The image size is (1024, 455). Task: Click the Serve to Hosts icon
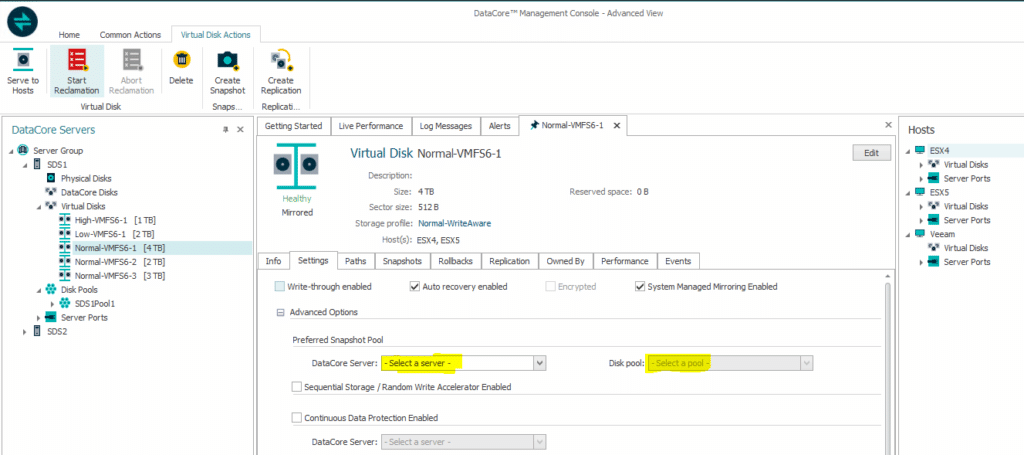(x=23, y=60)
